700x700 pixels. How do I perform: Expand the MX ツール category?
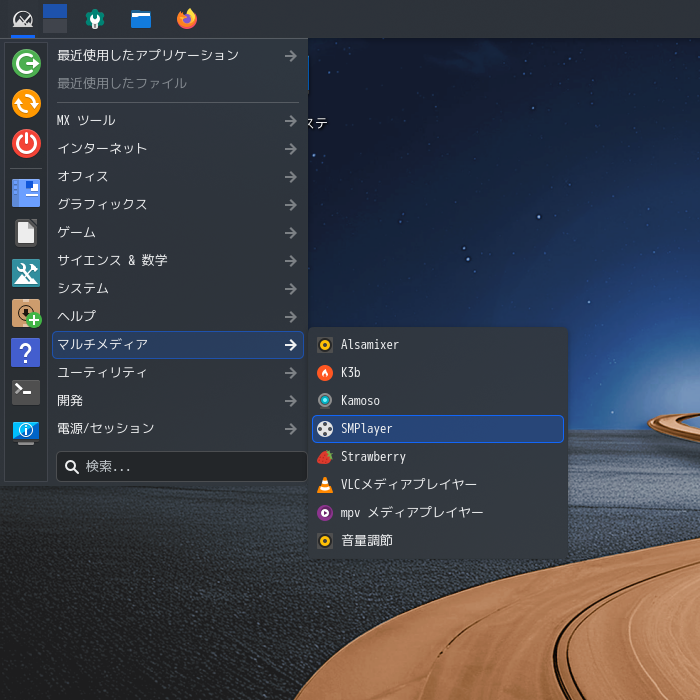click(x=177, y=121)
